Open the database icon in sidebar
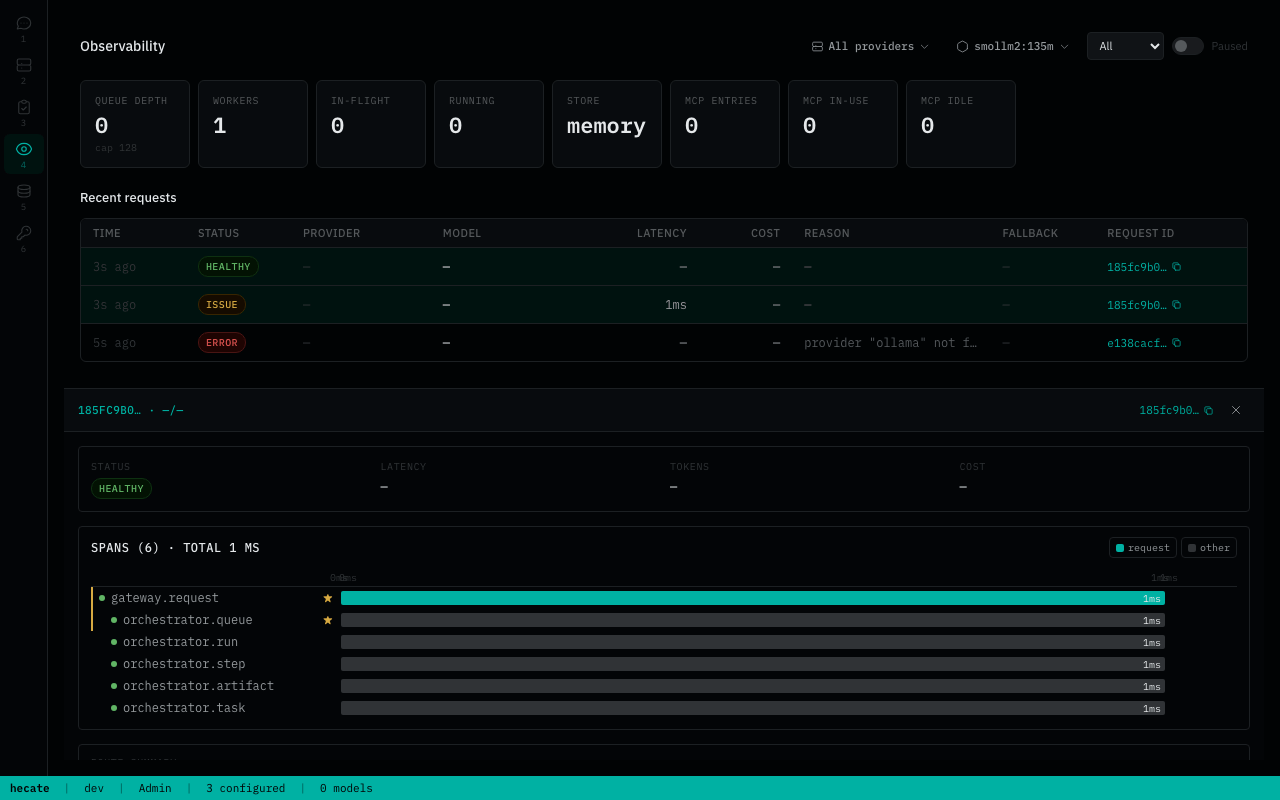The height and width of the screenshot is (800, 1280). [24, 191]
